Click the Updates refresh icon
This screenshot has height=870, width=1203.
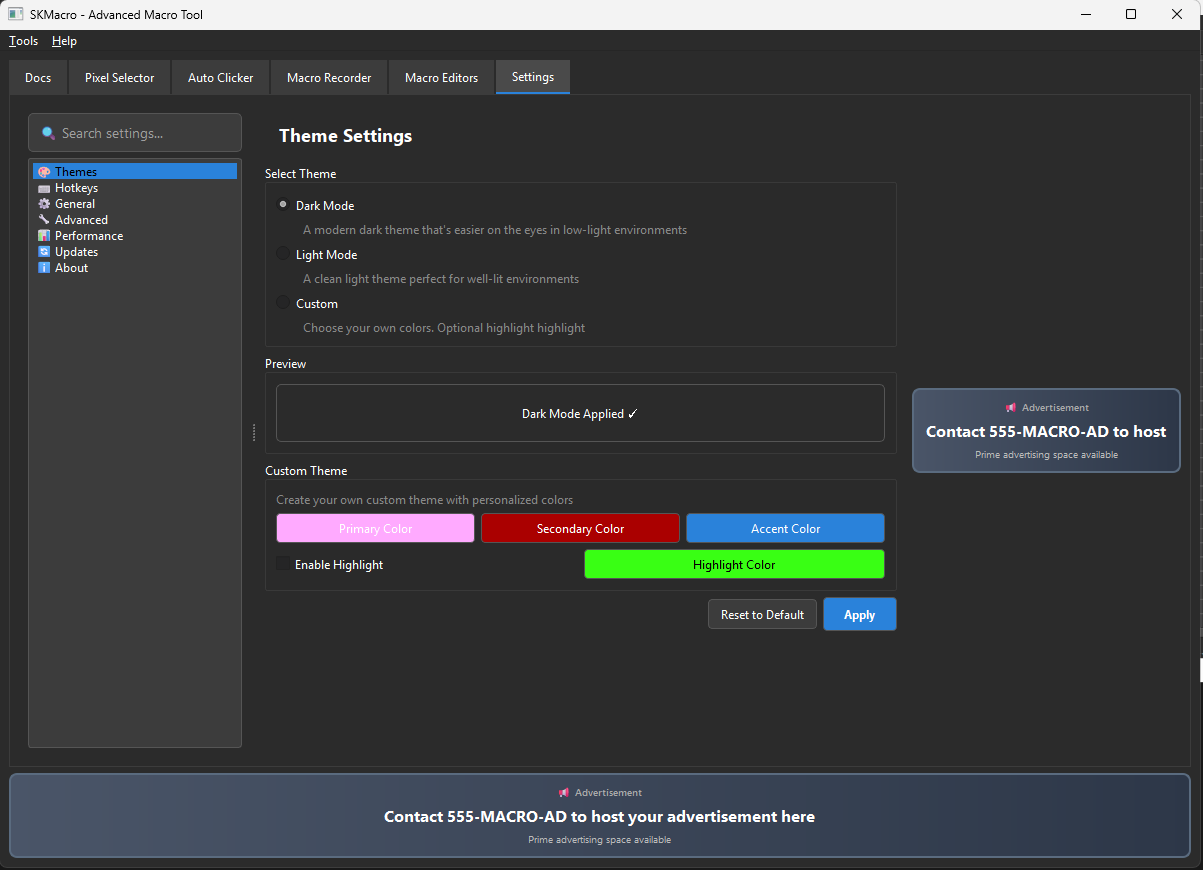pos(44,252)
